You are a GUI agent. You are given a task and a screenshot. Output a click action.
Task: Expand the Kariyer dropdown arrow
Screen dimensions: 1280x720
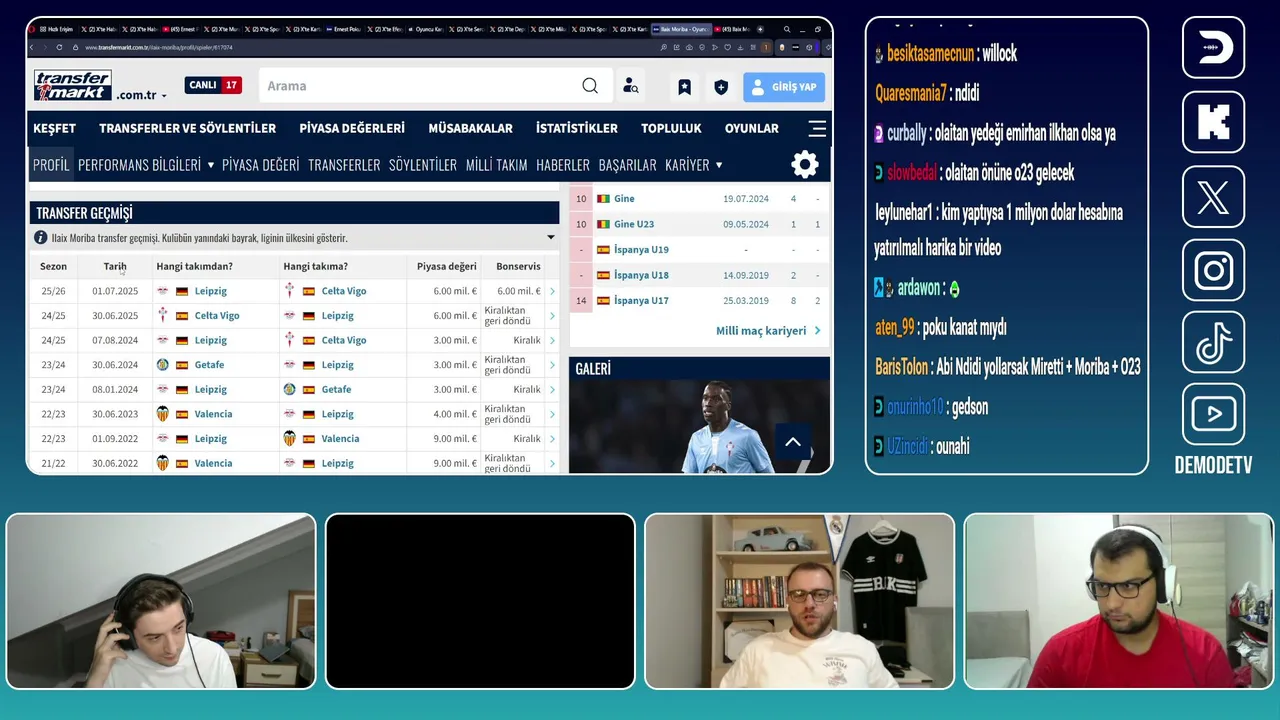coord(718,165)
